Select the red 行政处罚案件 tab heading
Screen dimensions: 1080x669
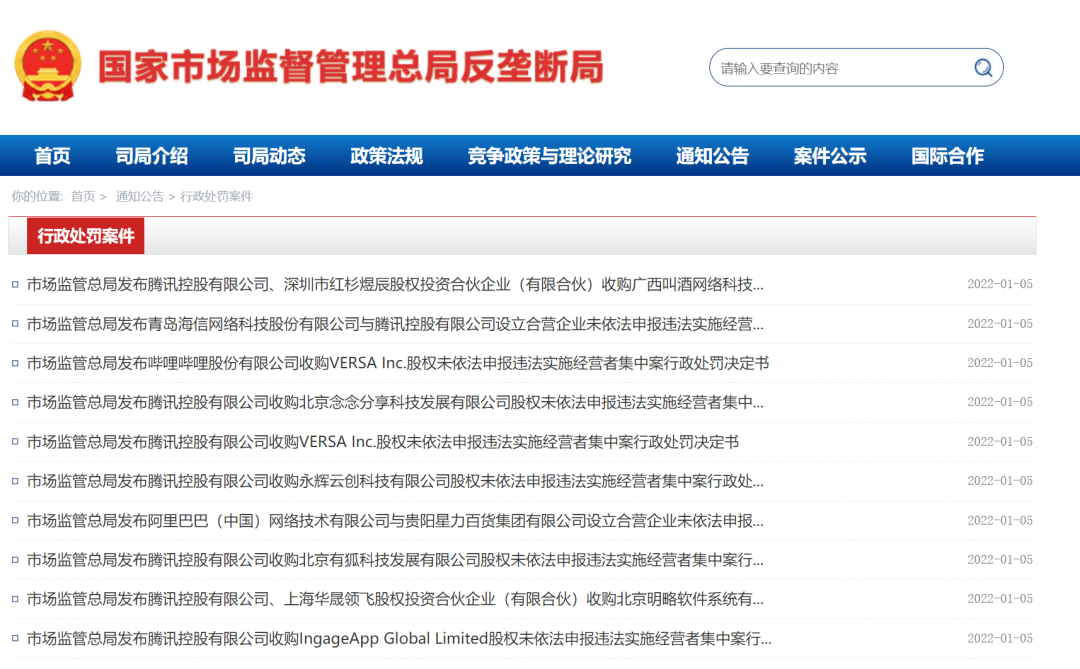point(85,236)
